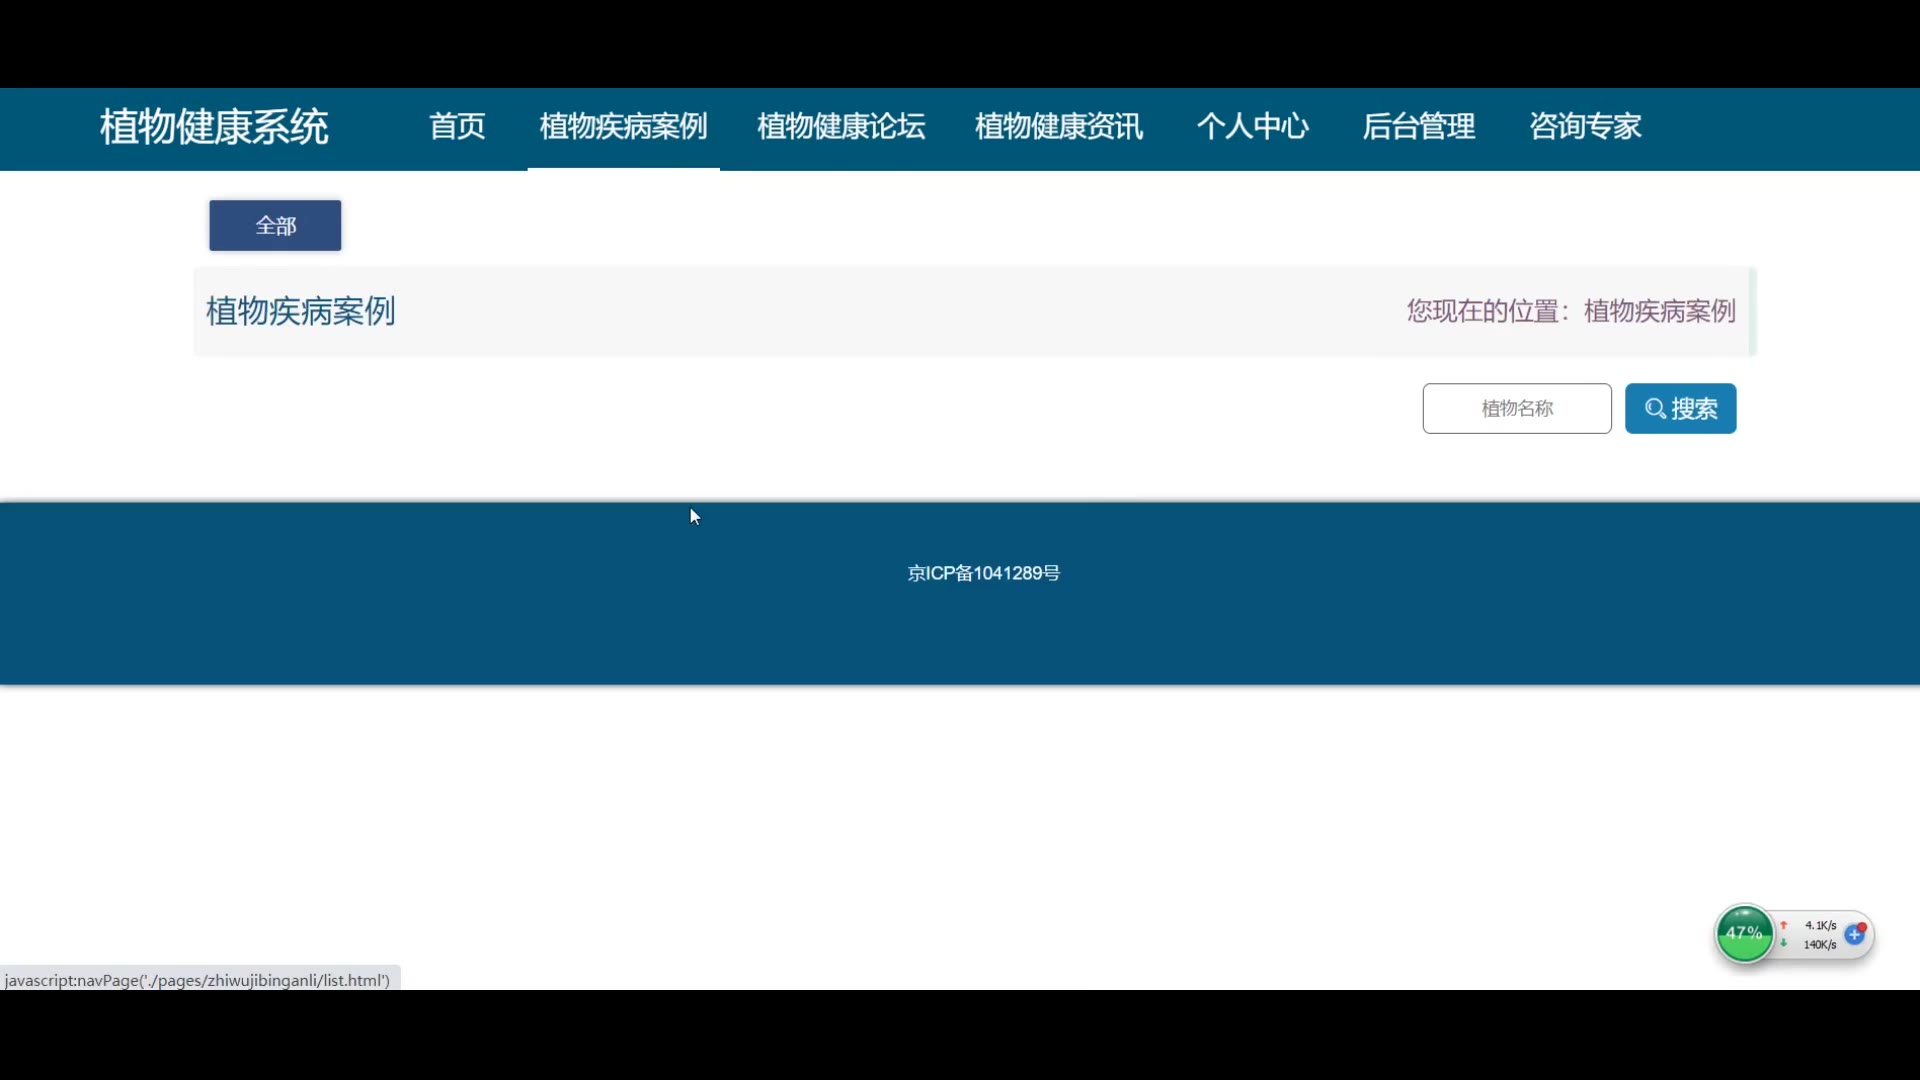
Task: Open 后台管理 from the navigation bar
Action: click(x=1418, y=127)
